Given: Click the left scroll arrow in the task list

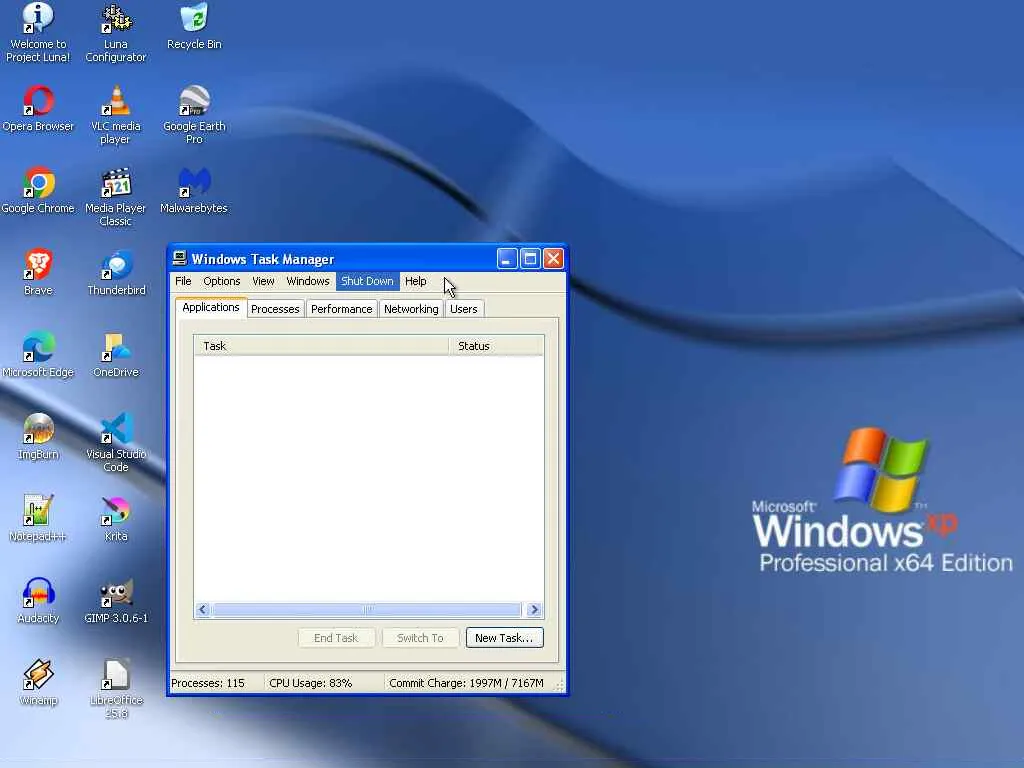Looking at the screenshot, I should pos(202,609).
